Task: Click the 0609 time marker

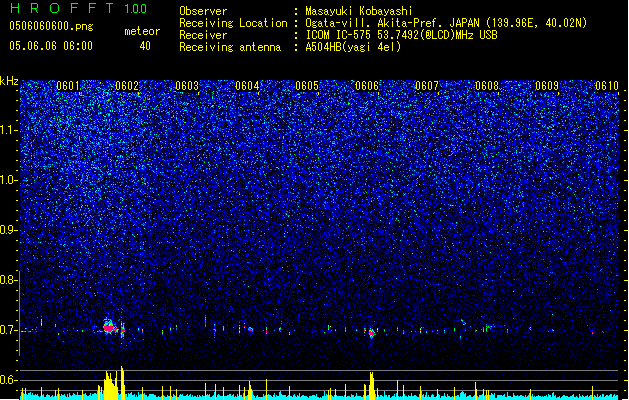Action: tap(547, 86)
